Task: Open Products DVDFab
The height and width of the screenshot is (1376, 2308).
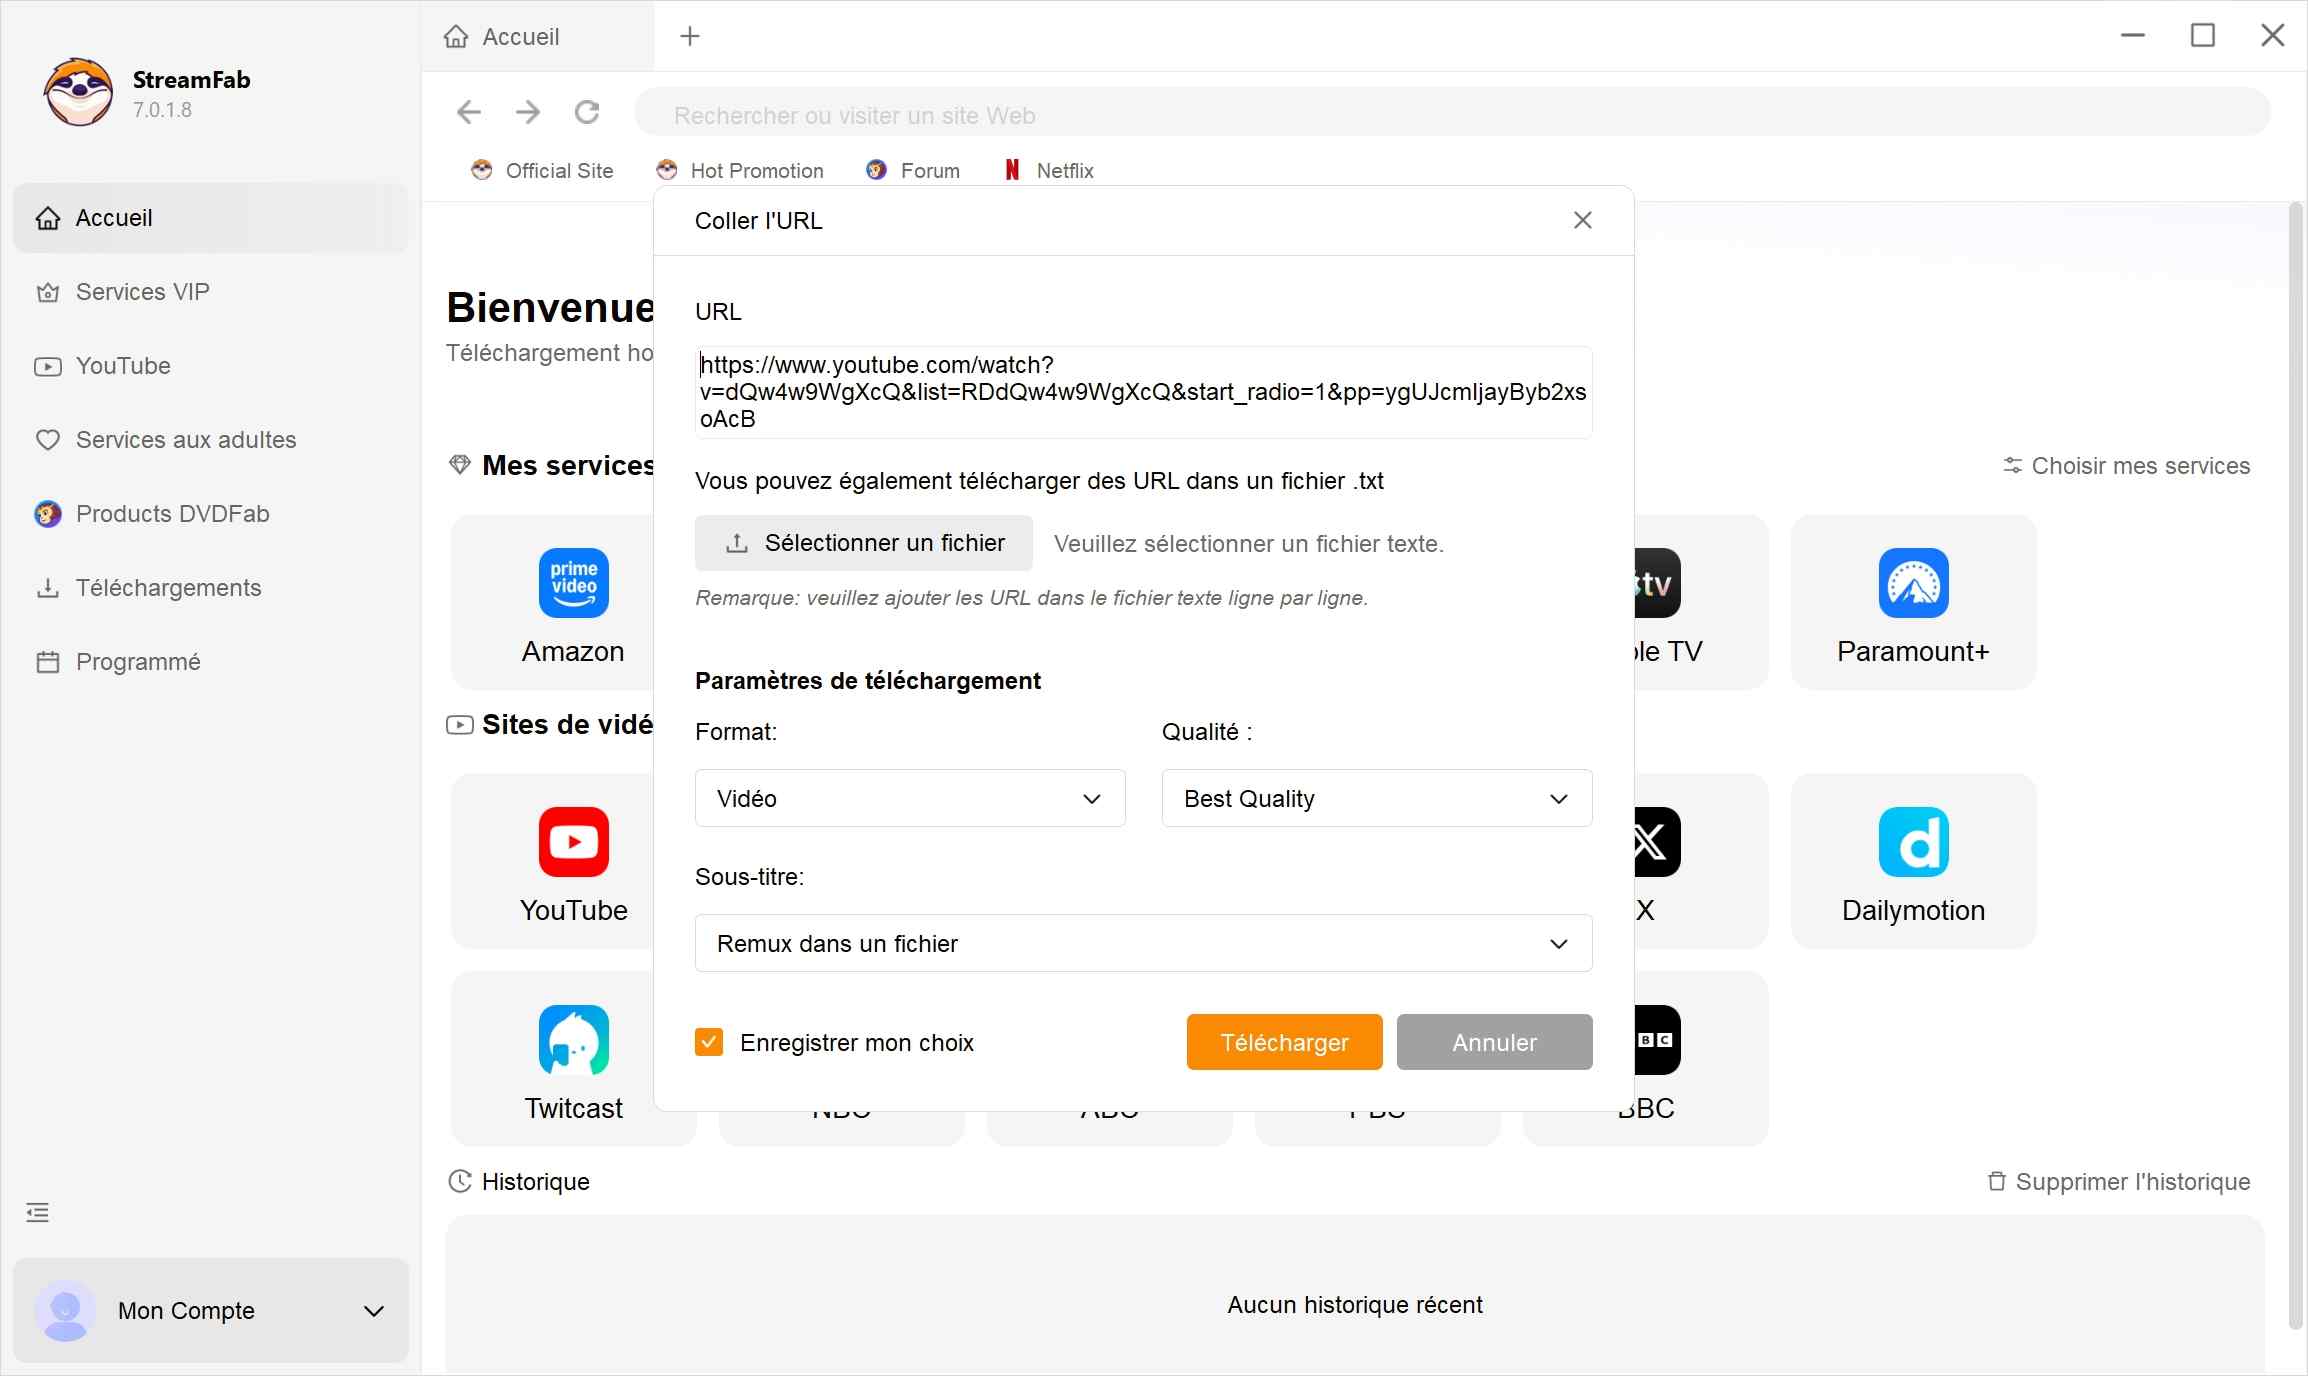Action: click(173, 513)
